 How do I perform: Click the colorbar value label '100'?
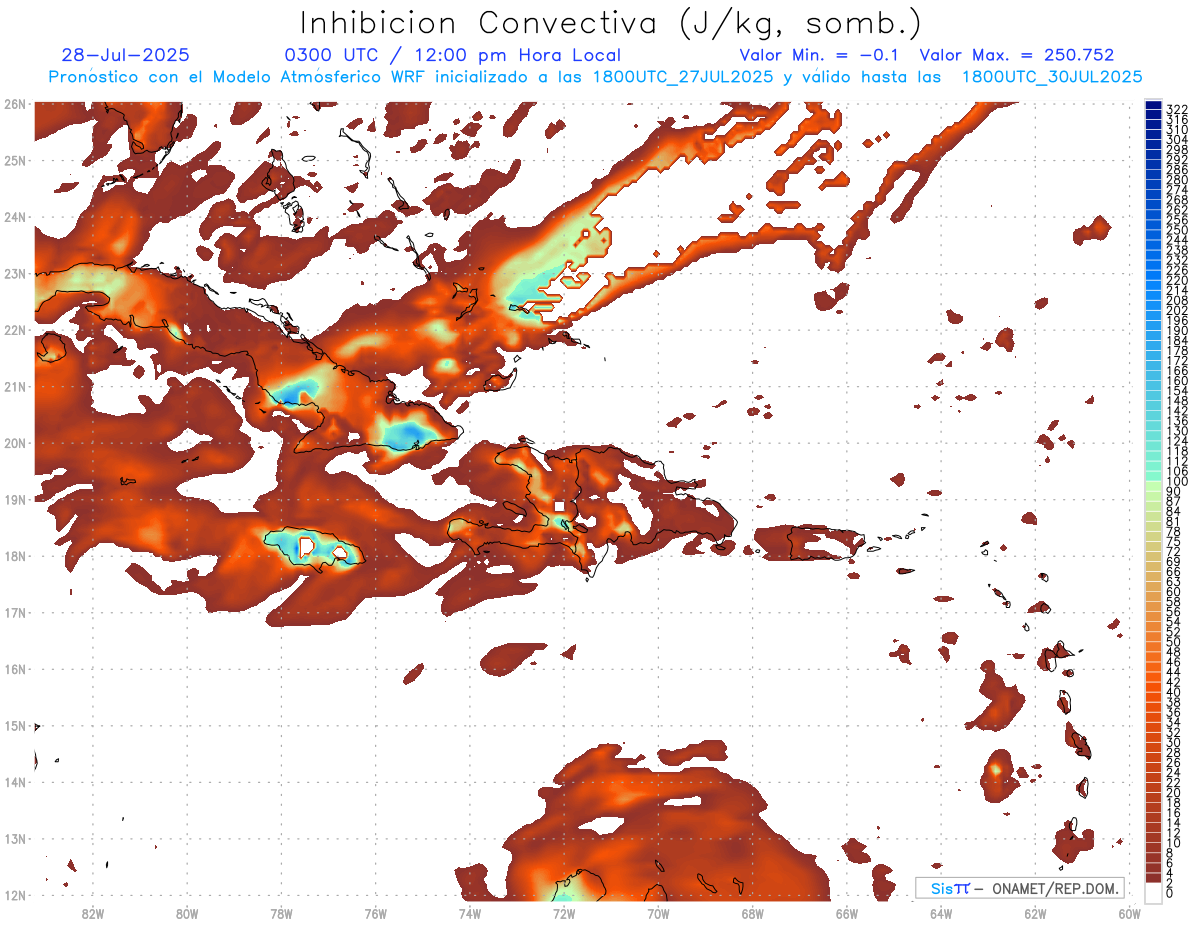[x=1177, y=482]
